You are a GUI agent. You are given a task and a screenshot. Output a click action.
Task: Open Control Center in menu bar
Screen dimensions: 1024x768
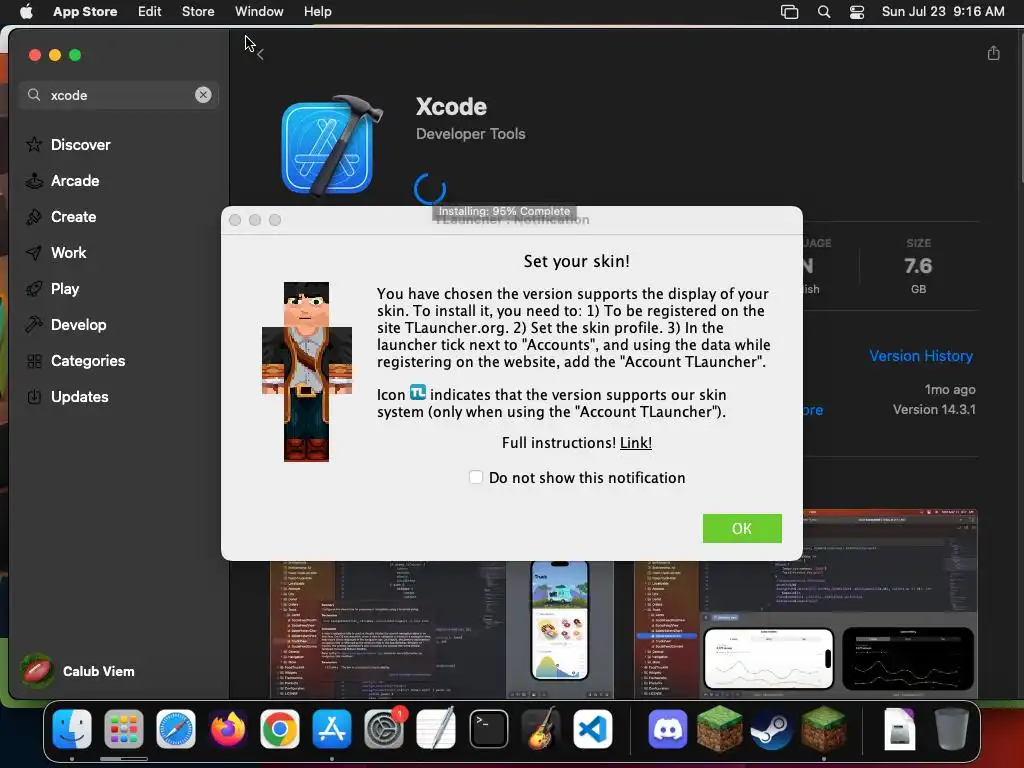coord(857,12)
